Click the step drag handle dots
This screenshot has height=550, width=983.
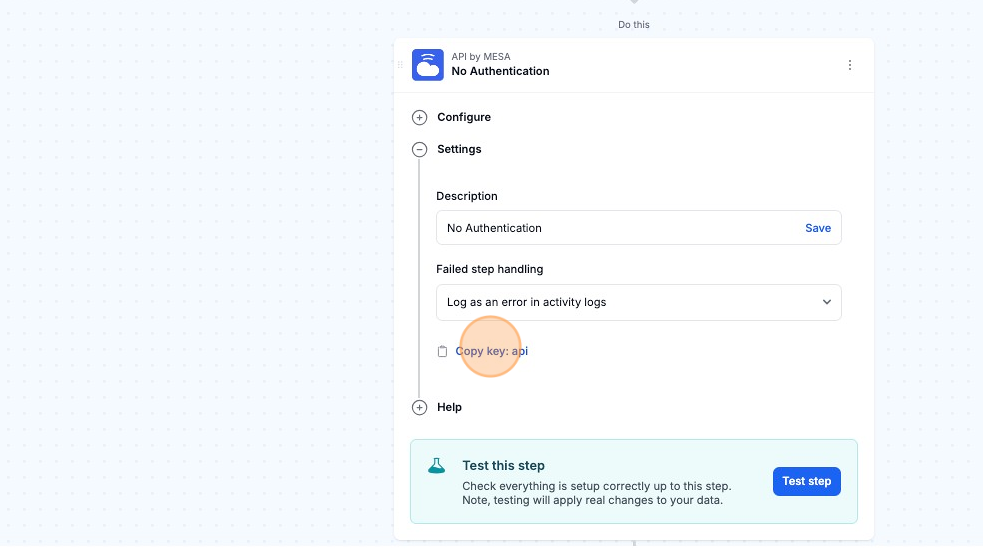[x=401, y=65]
